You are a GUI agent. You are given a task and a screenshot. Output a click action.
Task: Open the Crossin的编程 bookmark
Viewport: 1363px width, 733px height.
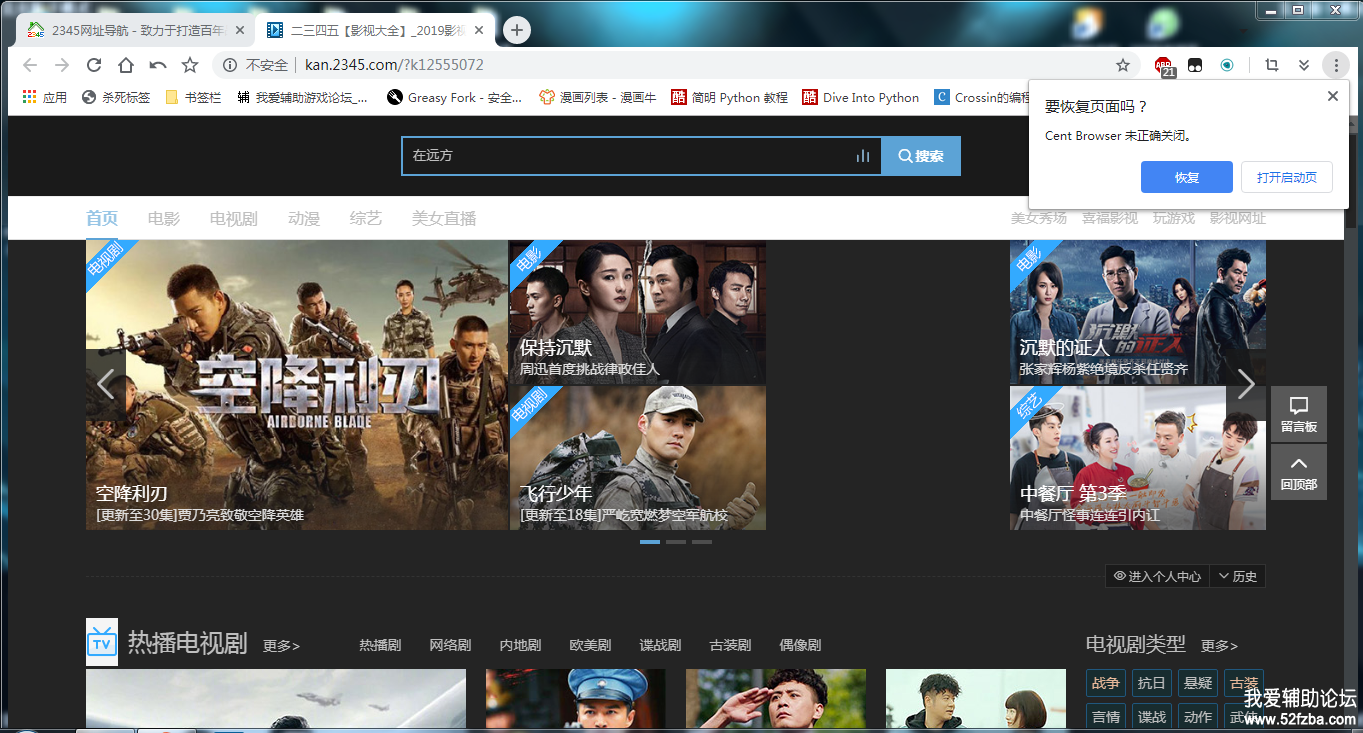click(982, 97)
